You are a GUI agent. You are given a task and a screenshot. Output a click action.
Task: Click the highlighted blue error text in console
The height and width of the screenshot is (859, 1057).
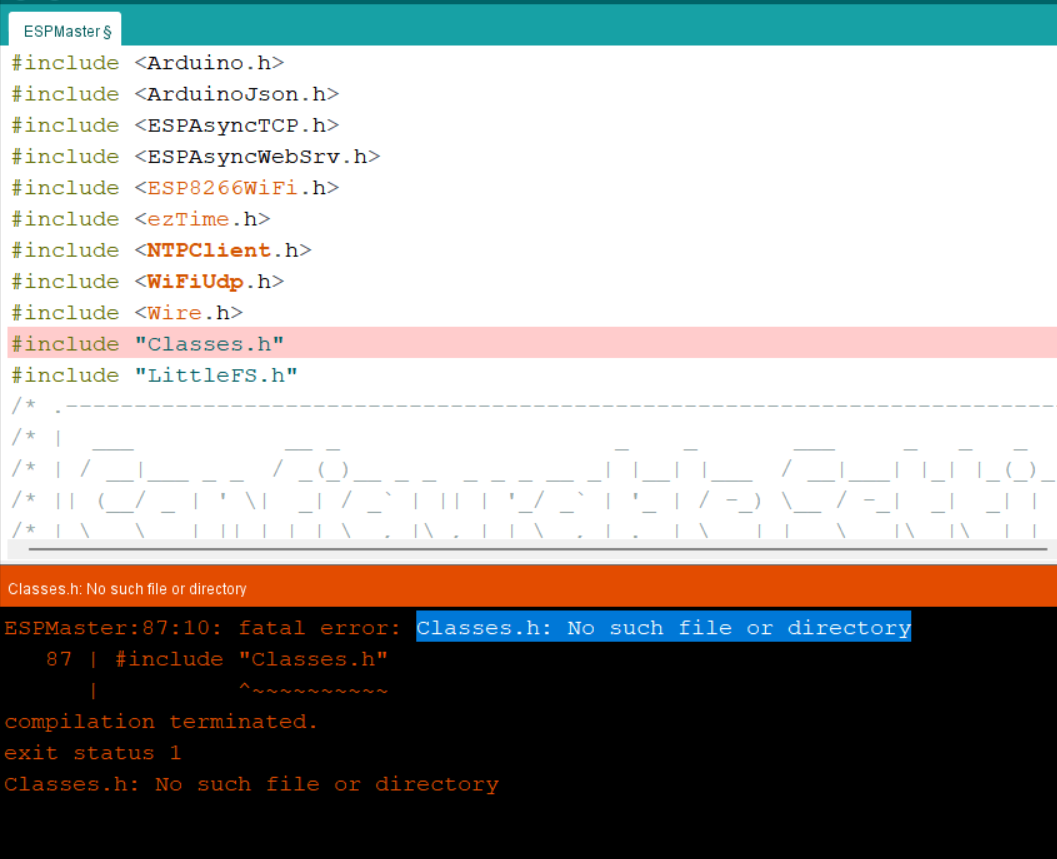point(663,627)
